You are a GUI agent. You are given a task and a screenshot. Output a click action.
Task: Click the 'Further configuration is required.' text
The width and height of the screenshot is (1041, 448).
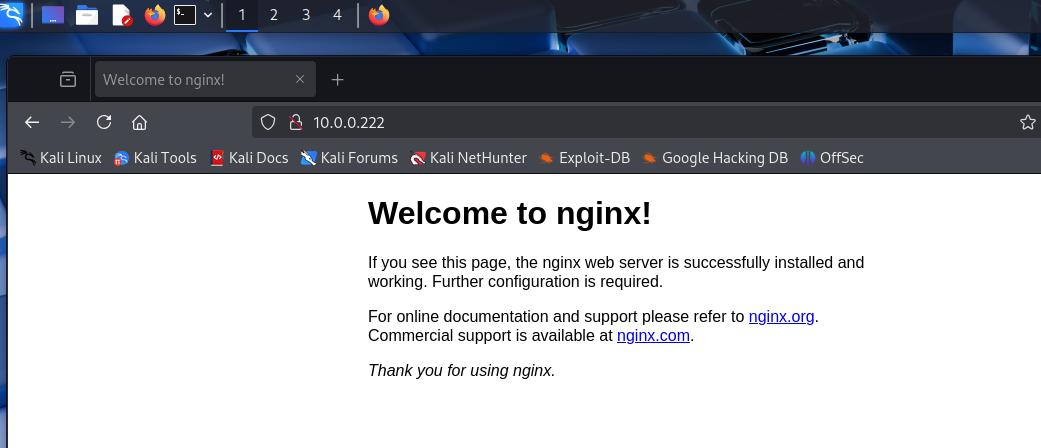547,281
